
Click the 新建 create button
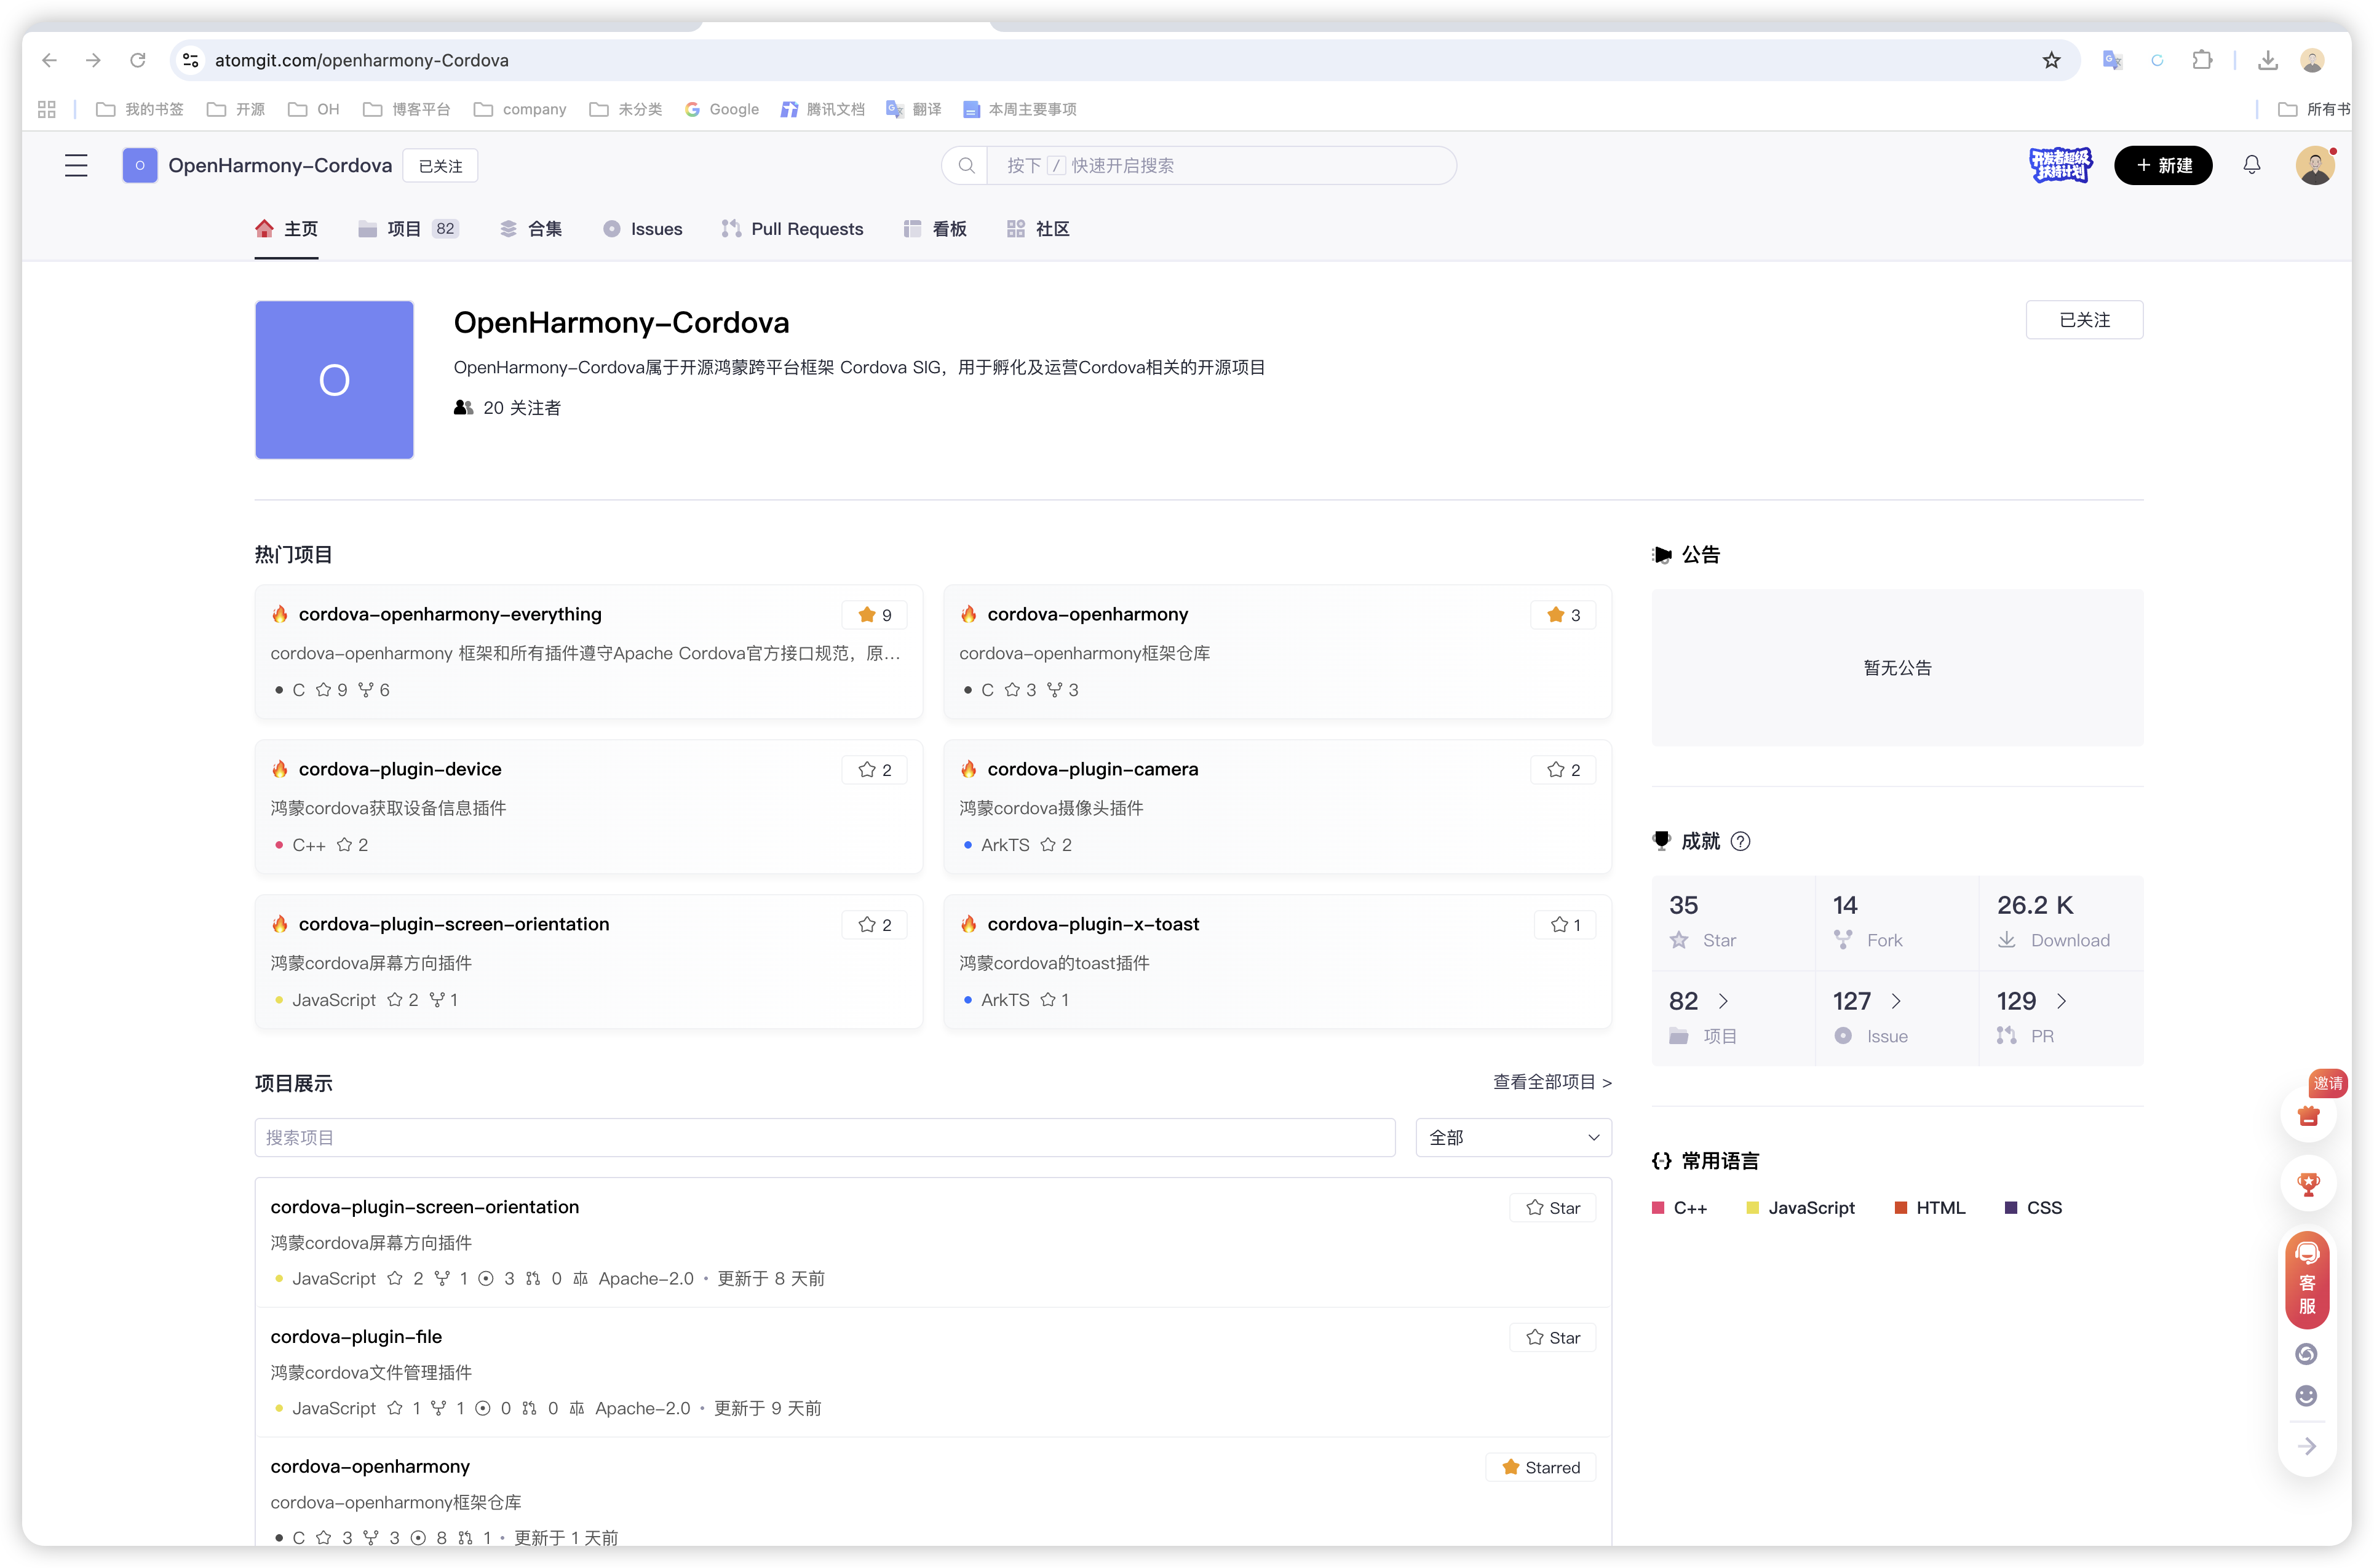coord(2162,165)
